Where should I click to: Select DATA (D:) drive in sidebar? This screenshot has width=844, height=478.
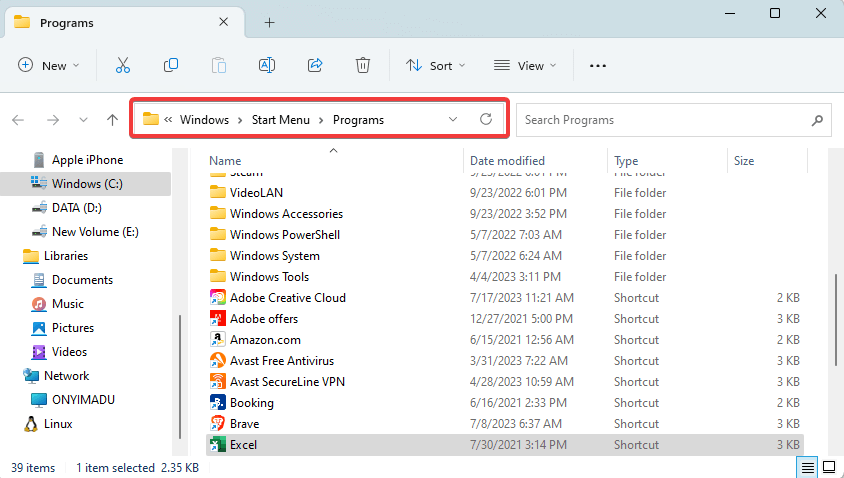click(77, 208)
